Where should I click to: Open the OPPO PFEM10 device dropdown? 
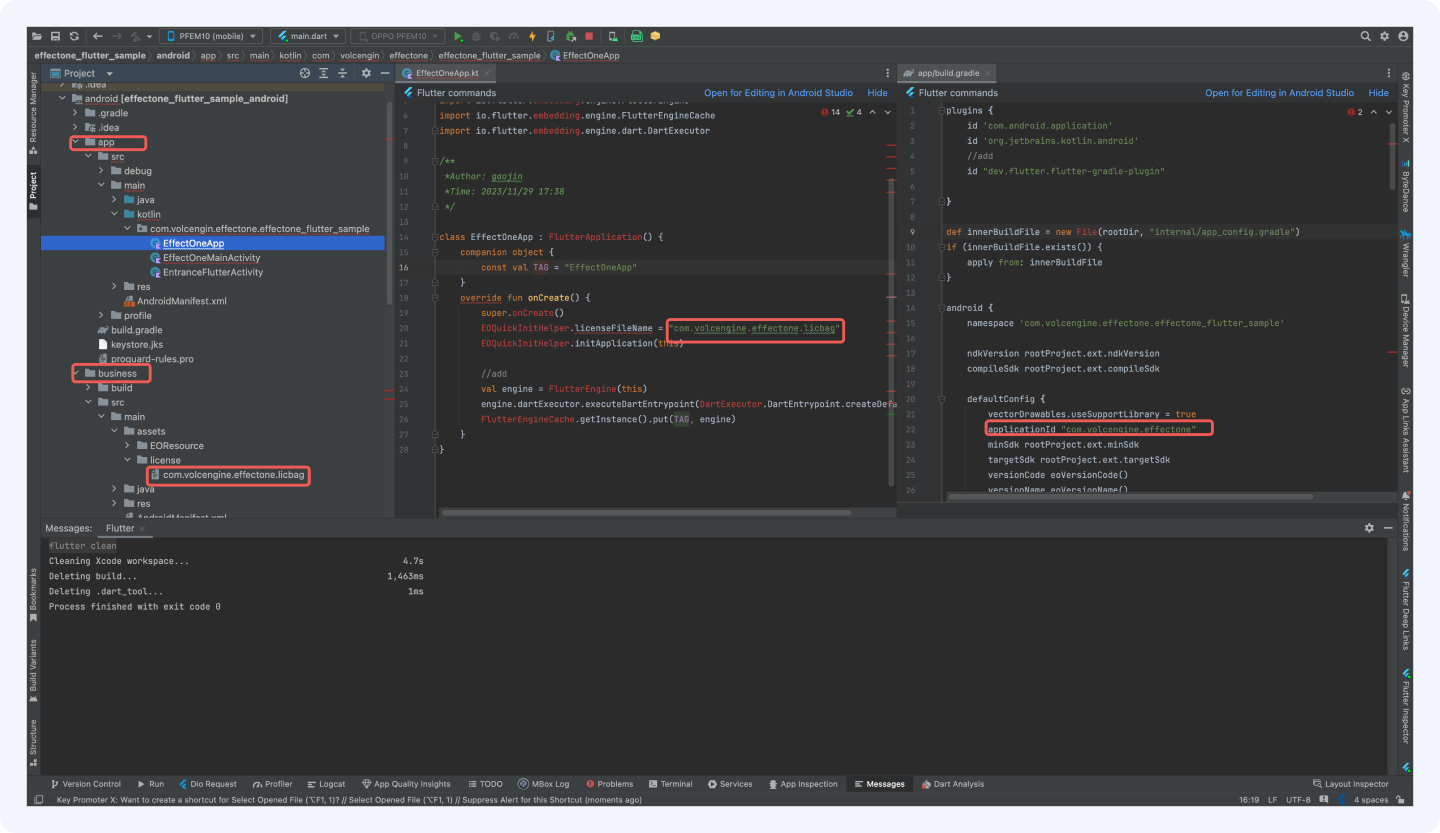coord(397,36)
